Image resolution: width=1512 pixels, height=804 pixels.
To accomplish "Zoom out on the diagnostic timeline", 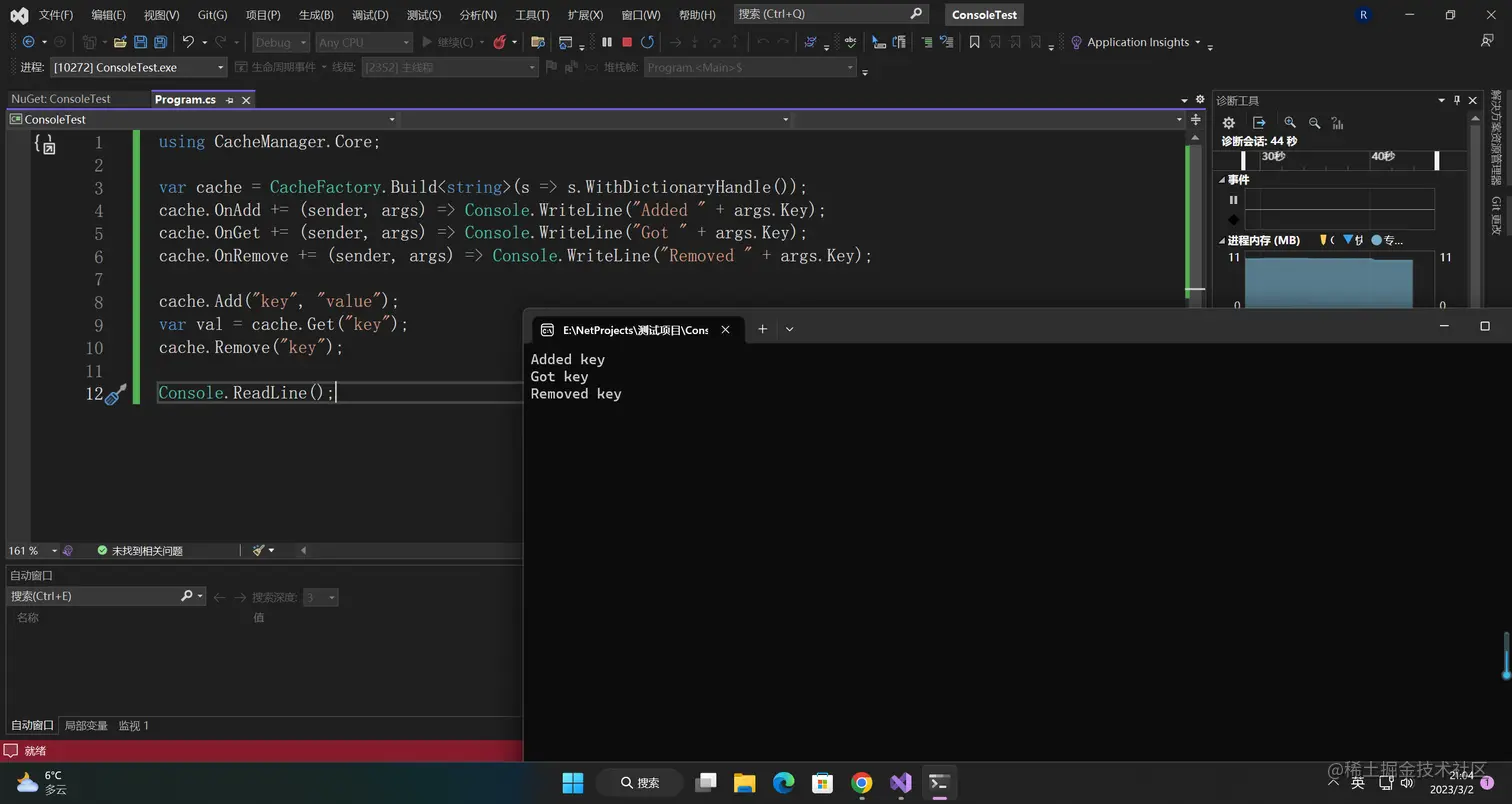I will click(x=1314, y=123).
